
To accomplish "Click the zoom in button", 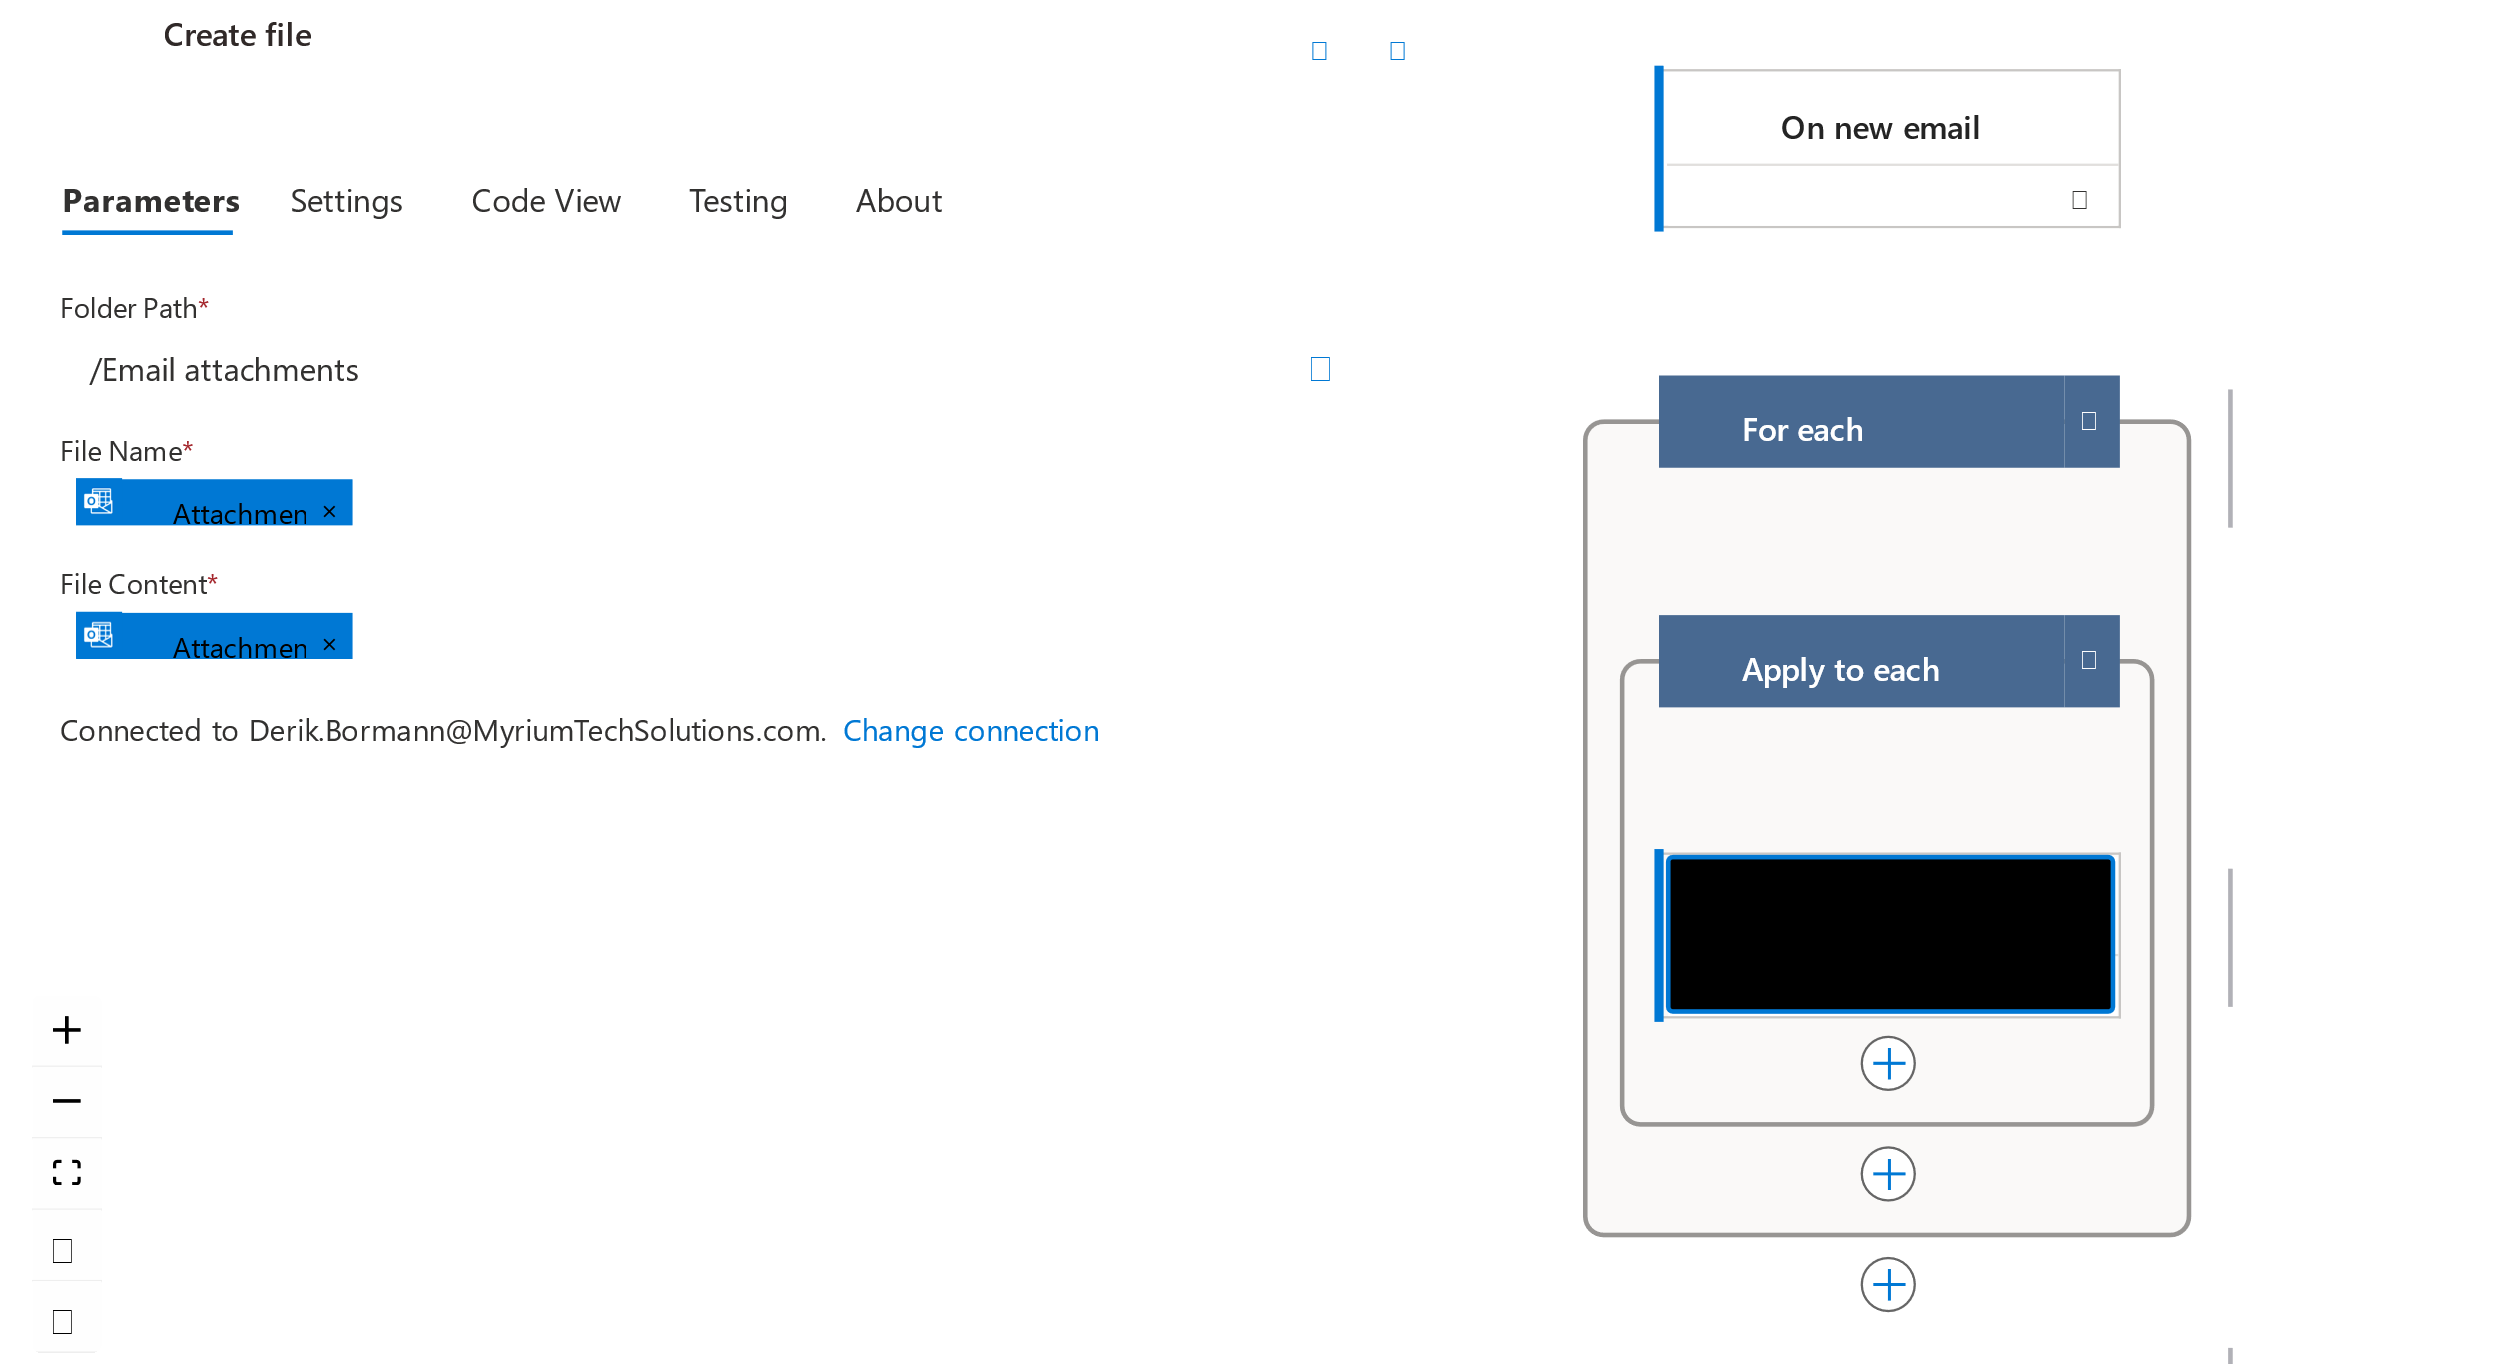I will coord(67,1028).
